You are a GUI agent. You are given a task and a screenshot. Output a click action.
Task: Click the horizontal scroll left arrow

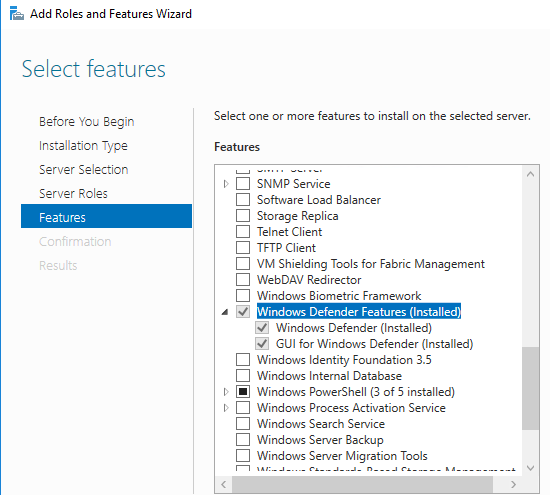point(223,484)
